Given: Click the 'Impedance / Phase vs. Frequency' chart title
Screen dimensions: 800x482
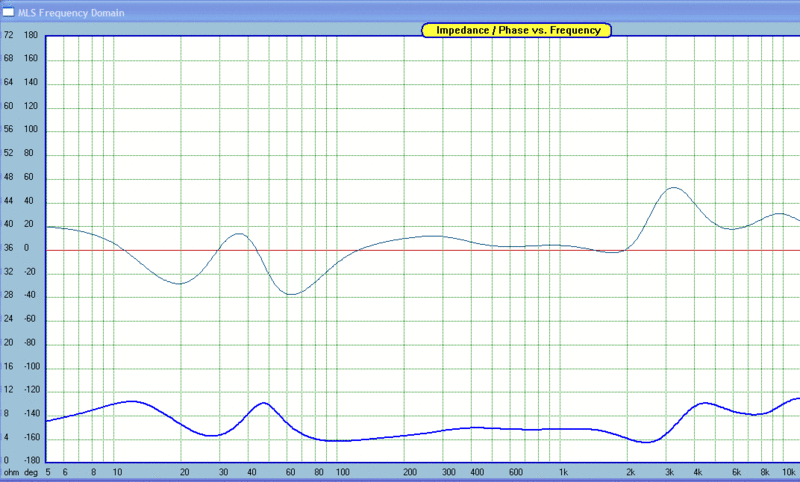Looking at the screenshot, I should click(x=516, y=30).
